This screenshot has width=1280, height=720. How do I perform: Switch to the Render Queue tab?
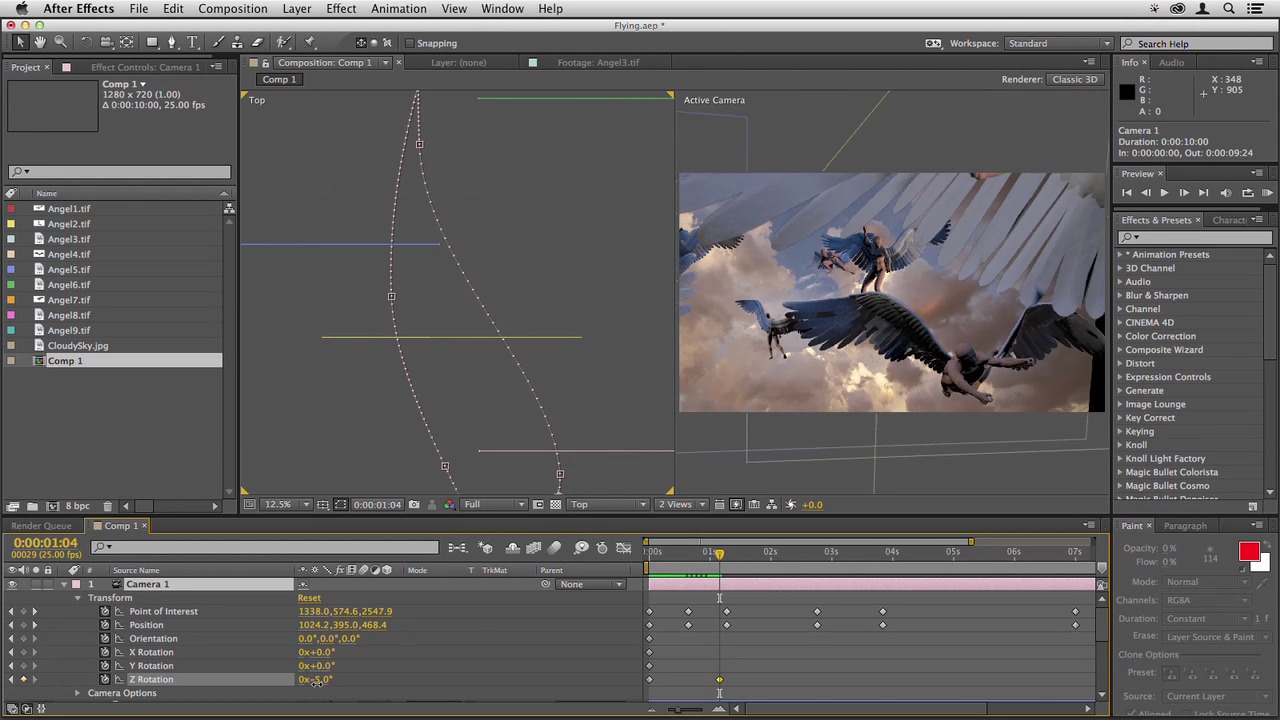tap(42, 526)
